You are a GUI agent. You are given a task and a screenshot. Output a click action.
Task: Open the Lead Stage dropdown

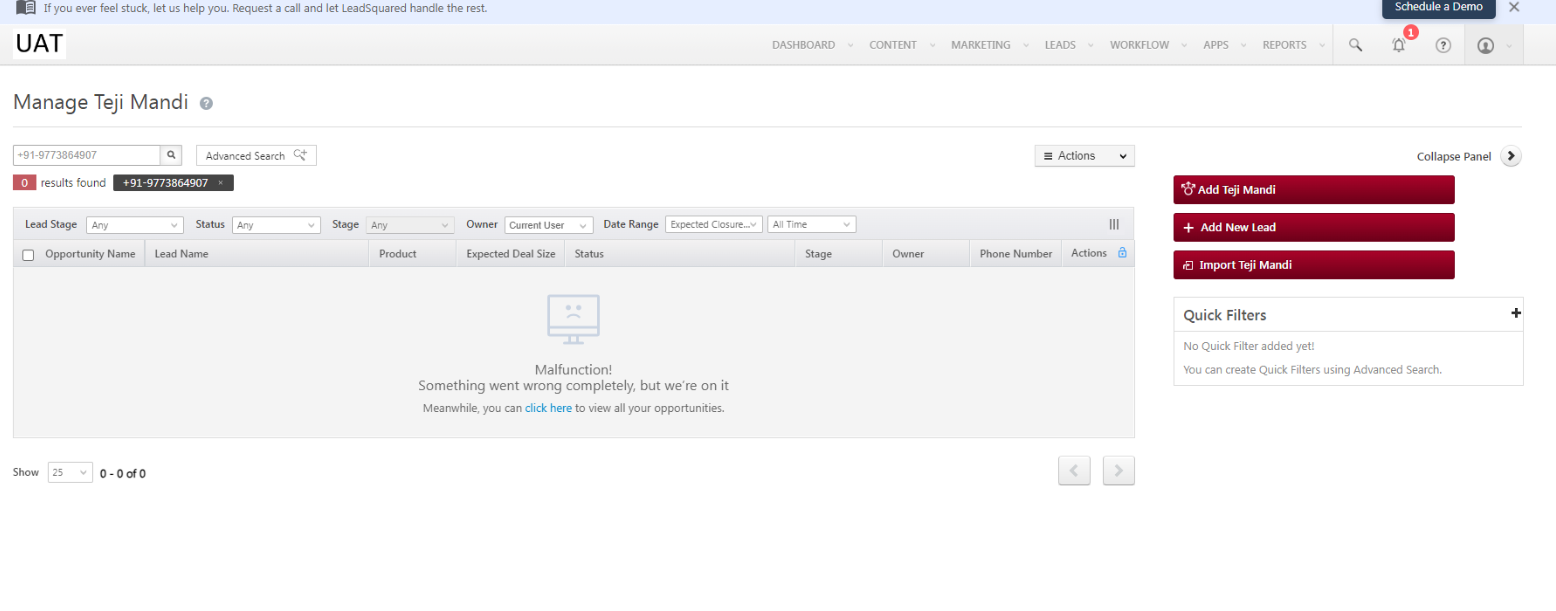coord(135,225)
